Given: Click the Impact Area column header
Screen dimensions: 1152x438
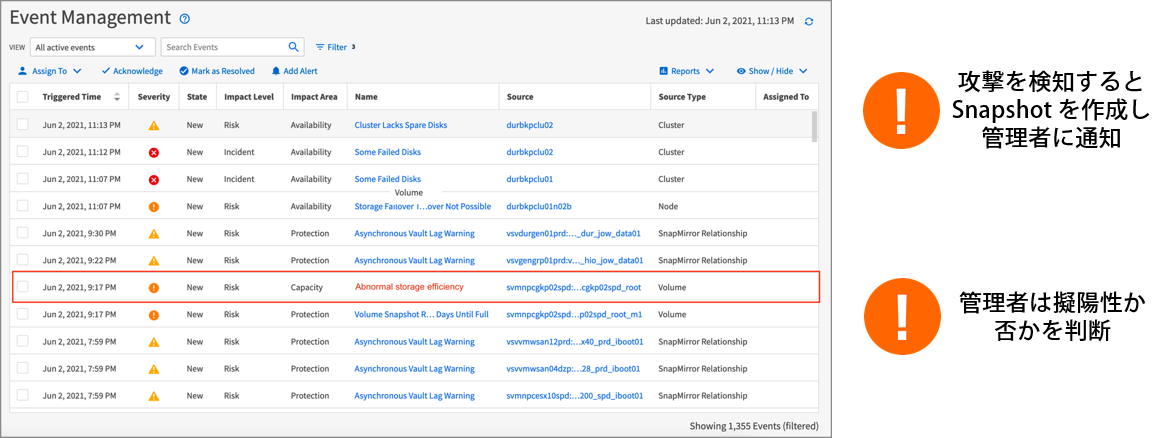Looking at the screenshot, I should coord(314,97).
